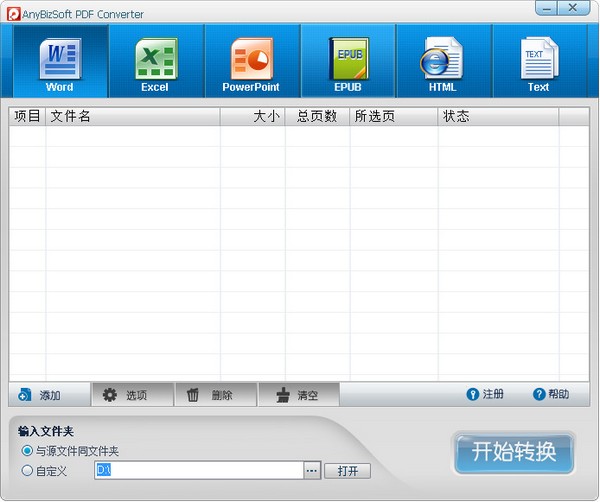The width and height of the screenshot is (600, 502).
Task: Start conversion with 开始转换 button
Action: tap(514, 453)
